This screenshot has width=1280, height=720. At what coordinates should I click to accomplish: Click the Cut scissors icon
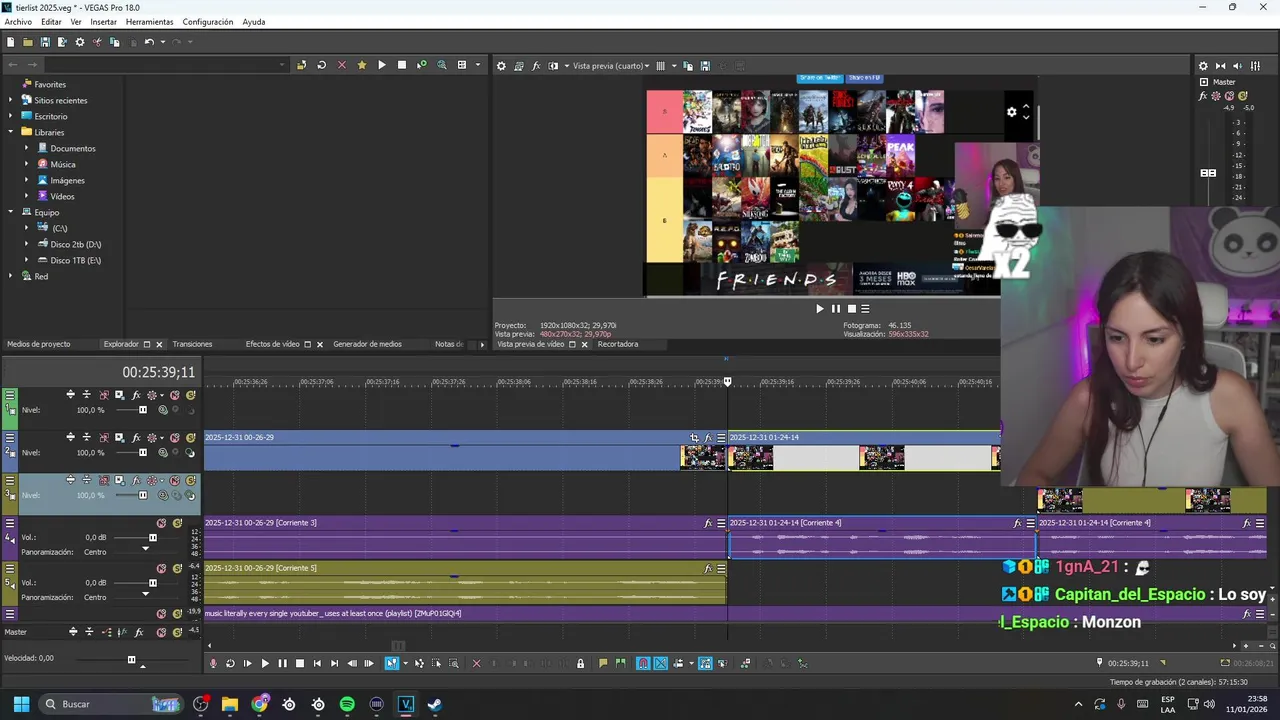point(97,42)
